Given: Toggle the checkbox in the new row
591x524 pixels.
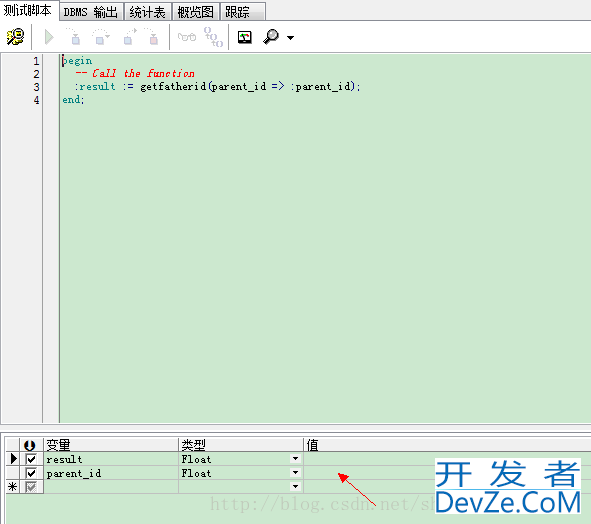Looking at the screenshot, I should pos(31,487).
